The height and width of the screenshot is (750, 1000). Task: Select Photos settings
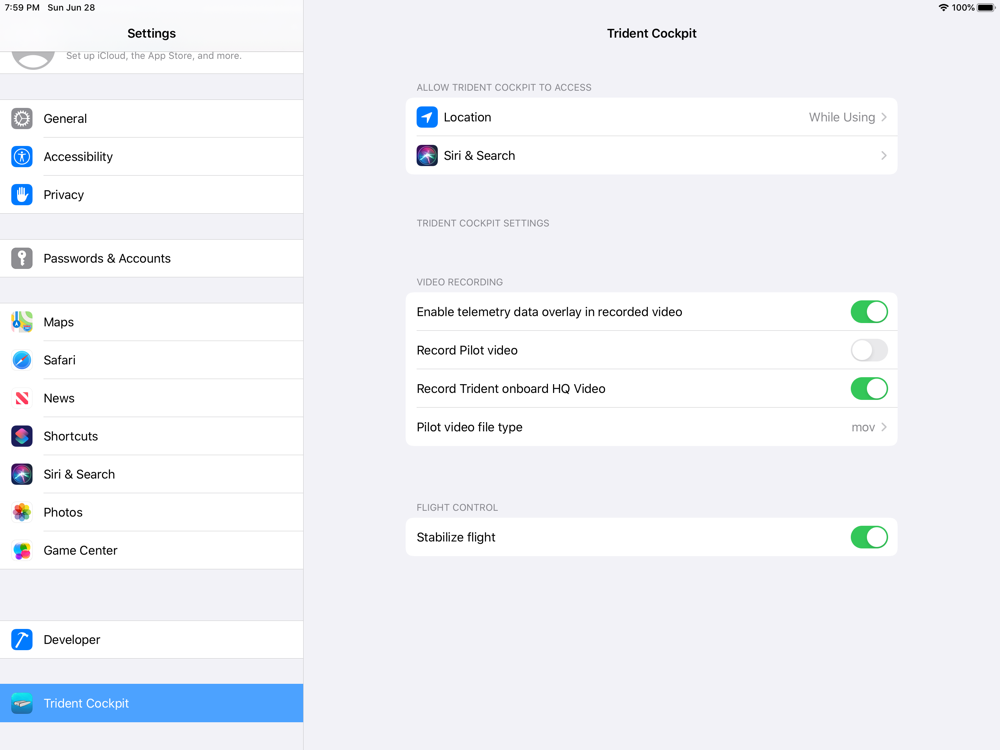tap(152, 512)
